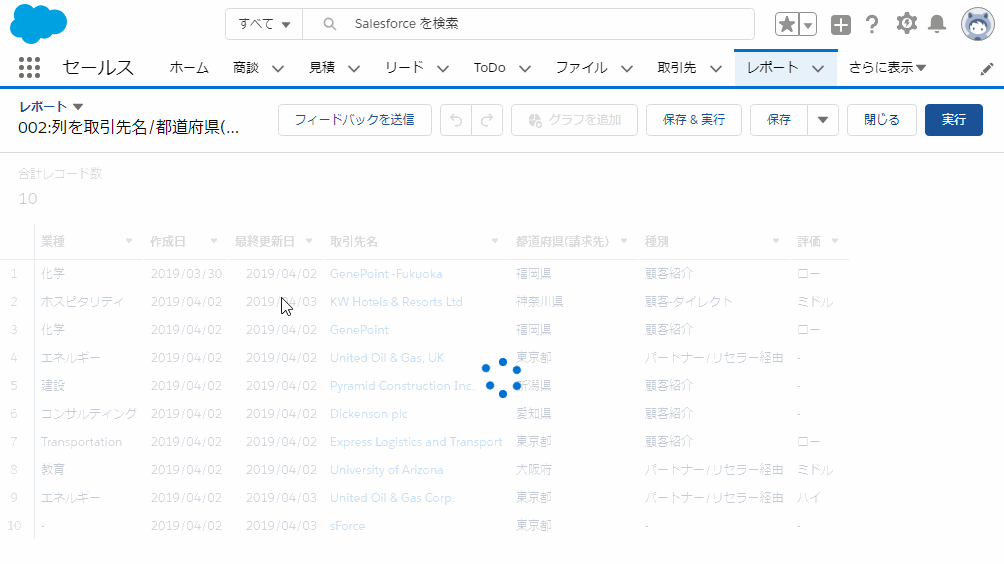Click the 神奈川県 prefecture cell
The width and height of the screenshot is (1004, 564).
(540, 302)
